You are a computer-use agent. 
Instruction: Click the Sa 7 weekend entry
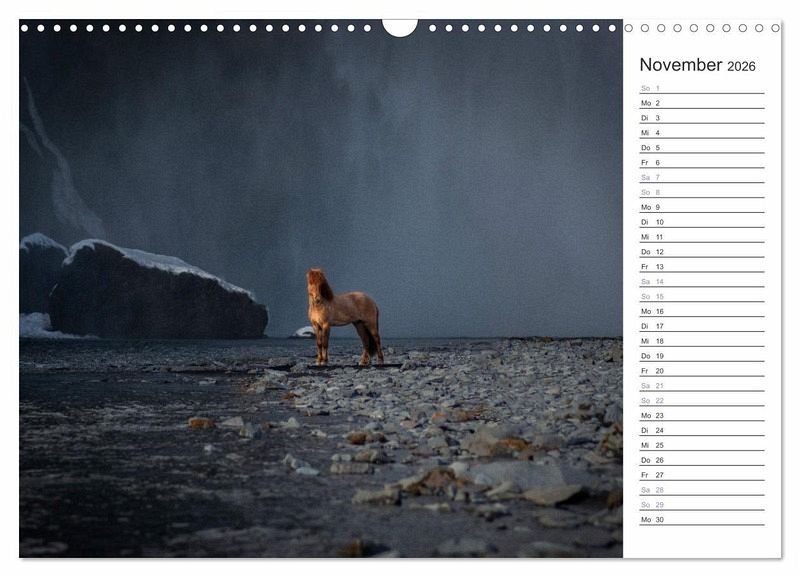pos(701,177)
